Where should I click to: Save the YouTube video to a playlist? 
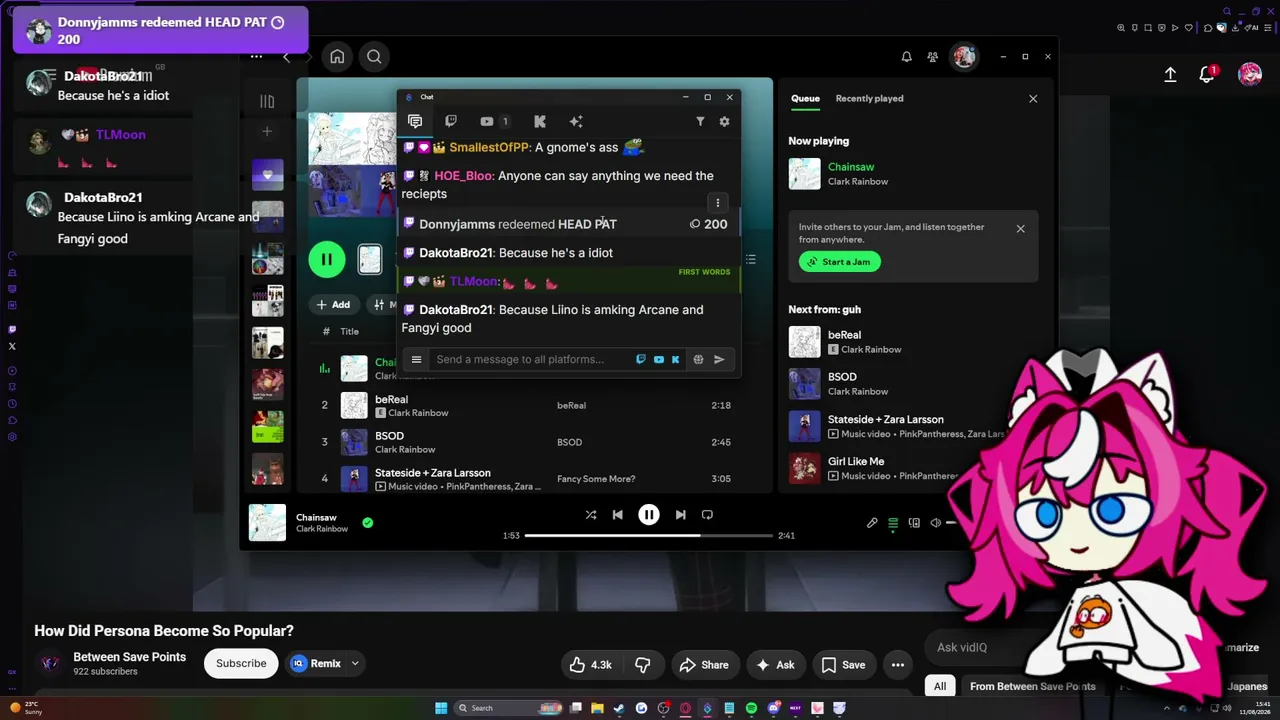pos(843,665)
